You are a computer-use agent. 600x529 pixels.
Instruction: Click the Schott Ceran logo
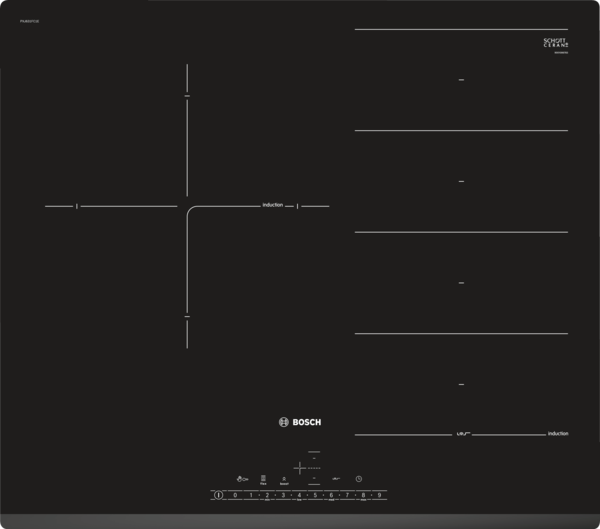[555, 43]
